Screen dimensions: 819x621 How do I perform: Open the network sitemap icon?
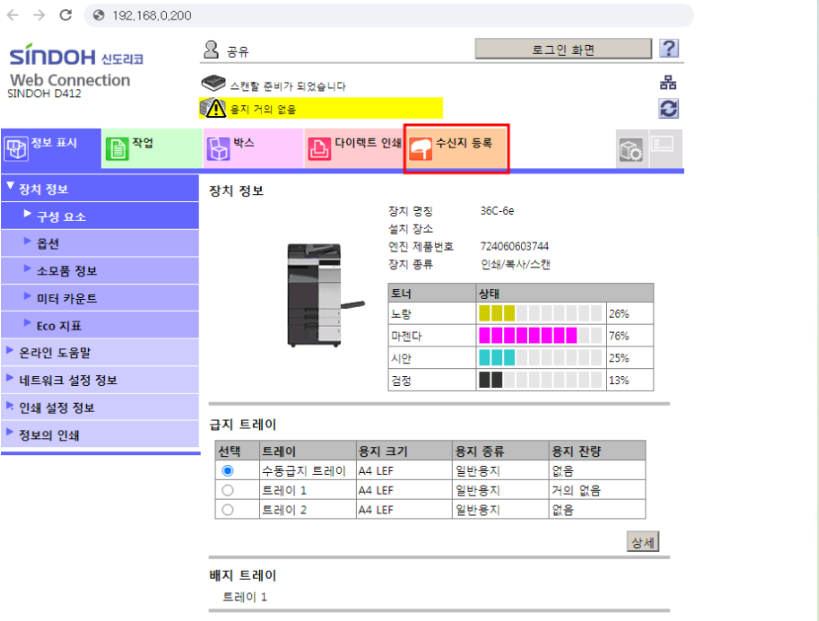668,82
